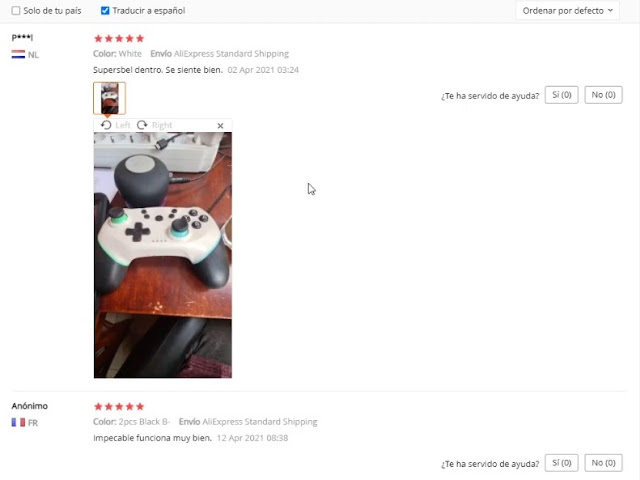Click first review's five-star rating
The image size is (640, 480).
click(119, 39)
